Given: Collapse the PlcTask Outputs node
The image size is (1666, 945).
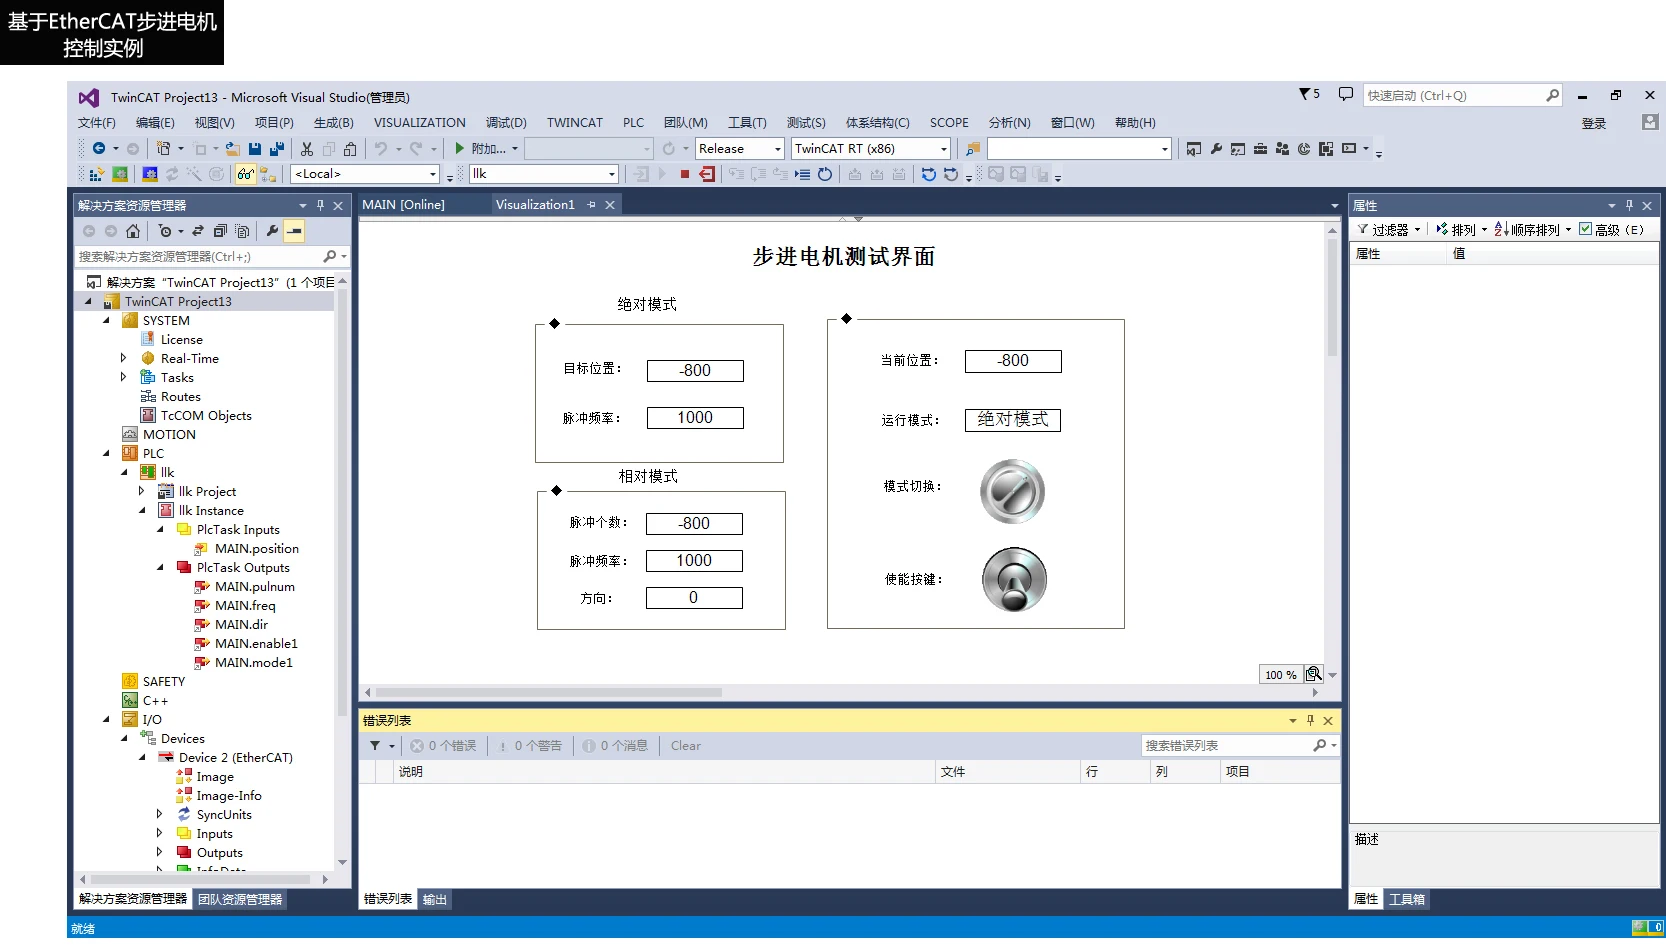Looking at the screenshot, I should [160, 568].
